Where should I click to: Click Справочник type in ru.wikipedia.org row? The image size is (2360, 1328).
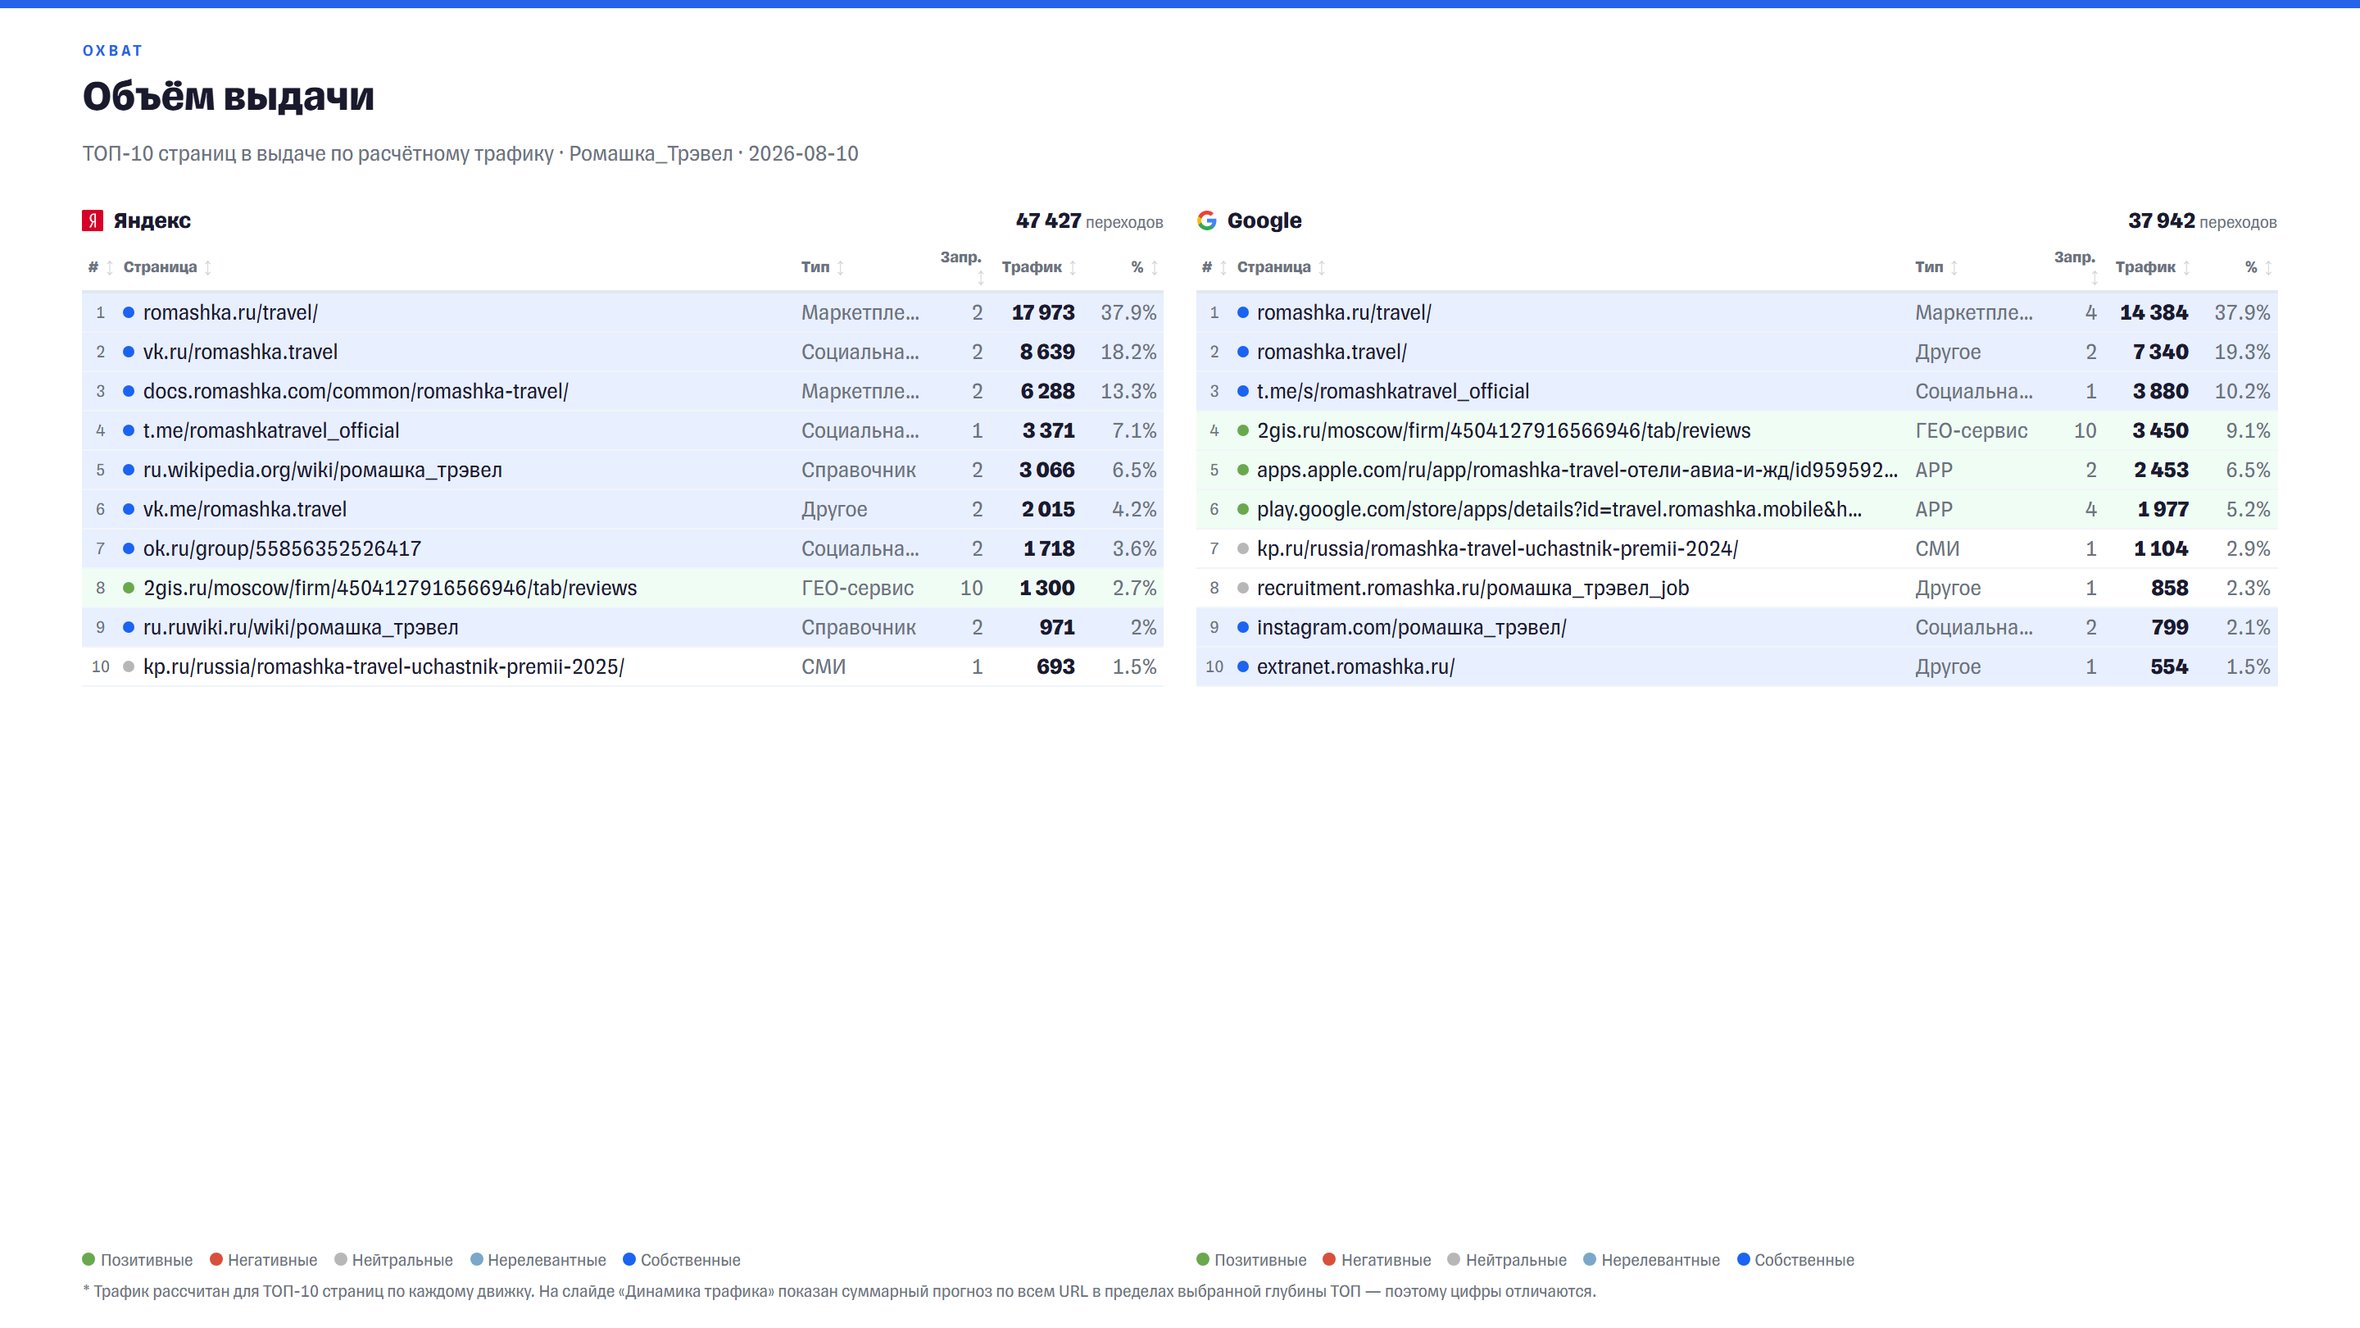pyautogui.click(x=859, y=470)
